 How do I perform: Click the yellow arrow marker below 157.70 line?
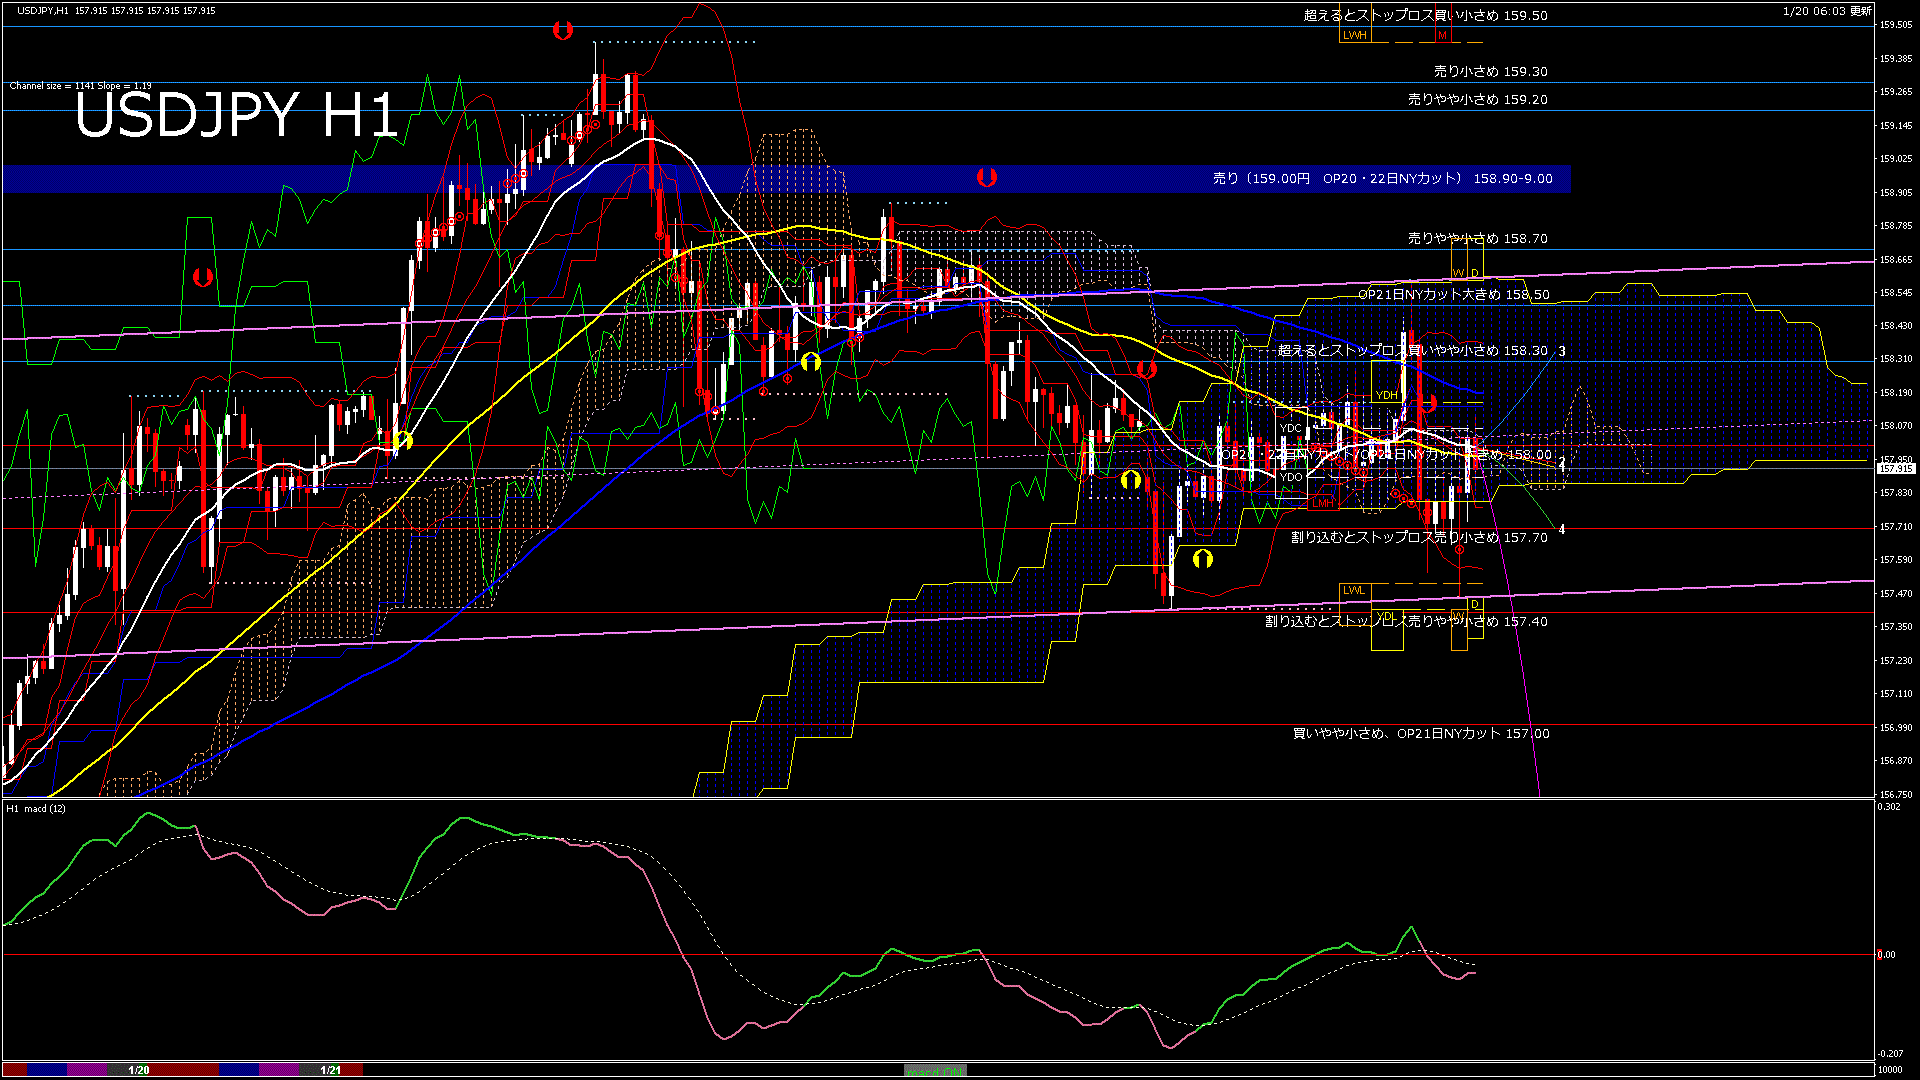(1202, 559)
